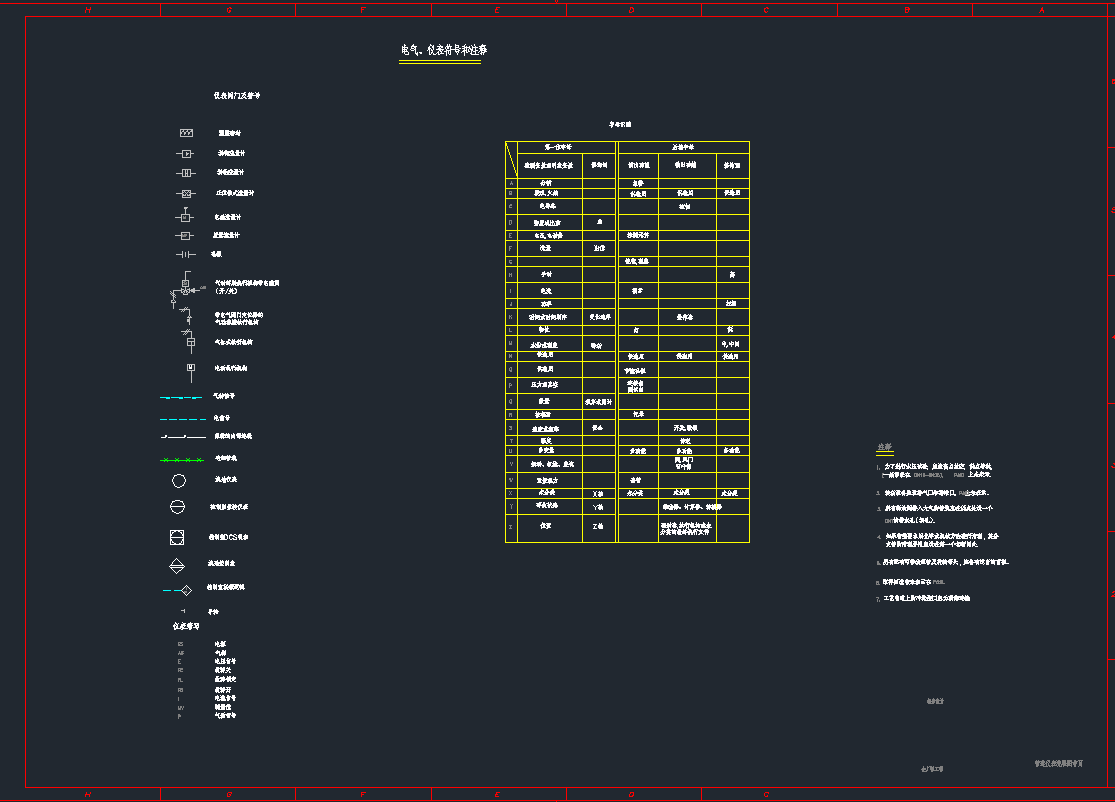
Task: Click the X轴 cell in the letter table
Action: (598, 494)
